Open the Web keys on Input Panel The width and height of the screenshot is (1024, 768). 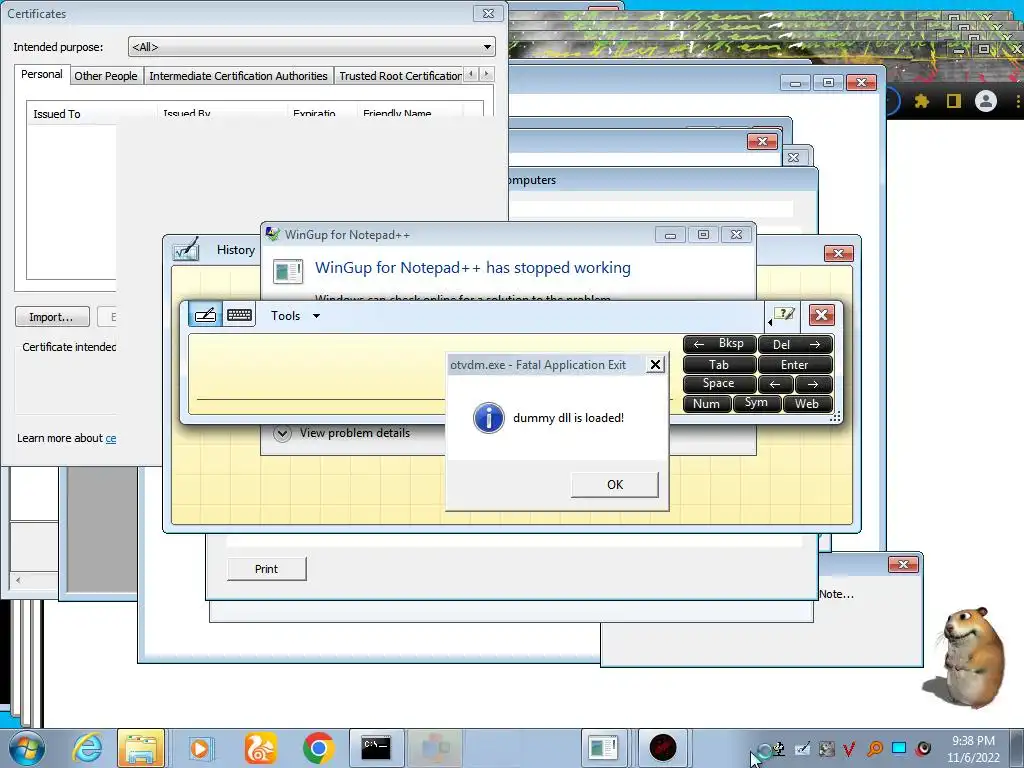[807, 404]
